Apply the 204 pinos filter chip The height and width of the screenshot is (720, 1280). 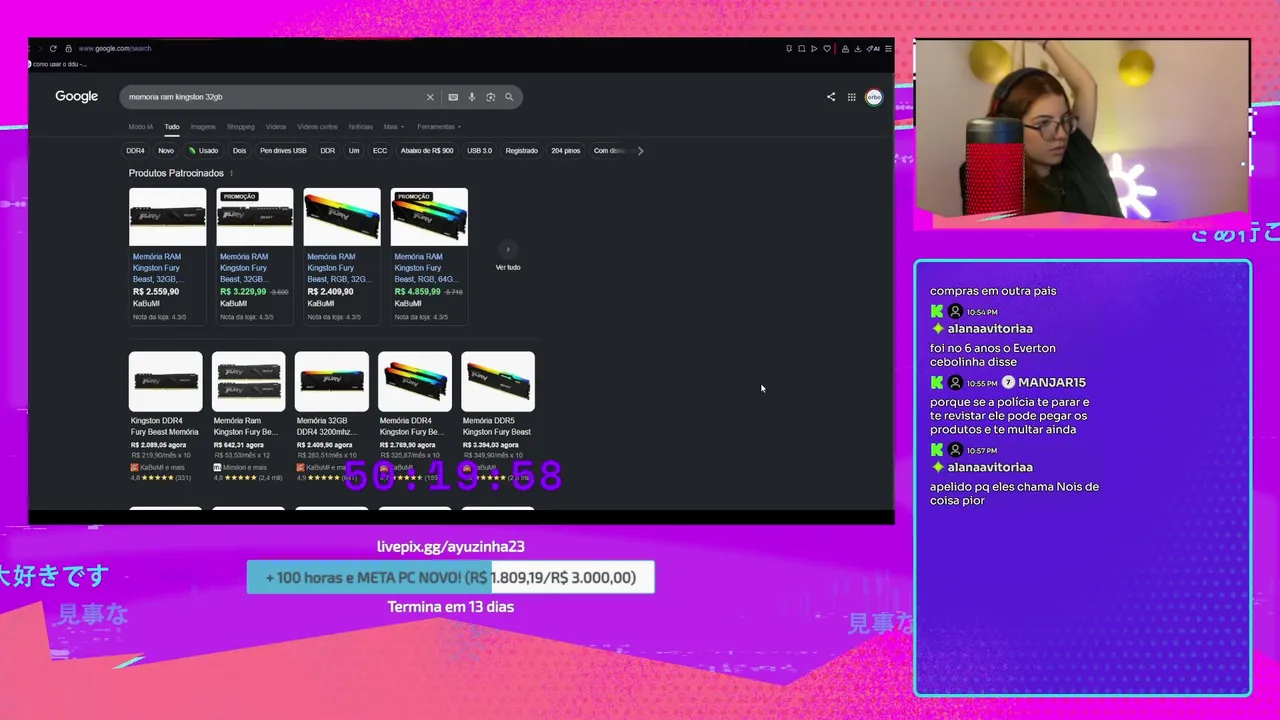click(566, 151)
